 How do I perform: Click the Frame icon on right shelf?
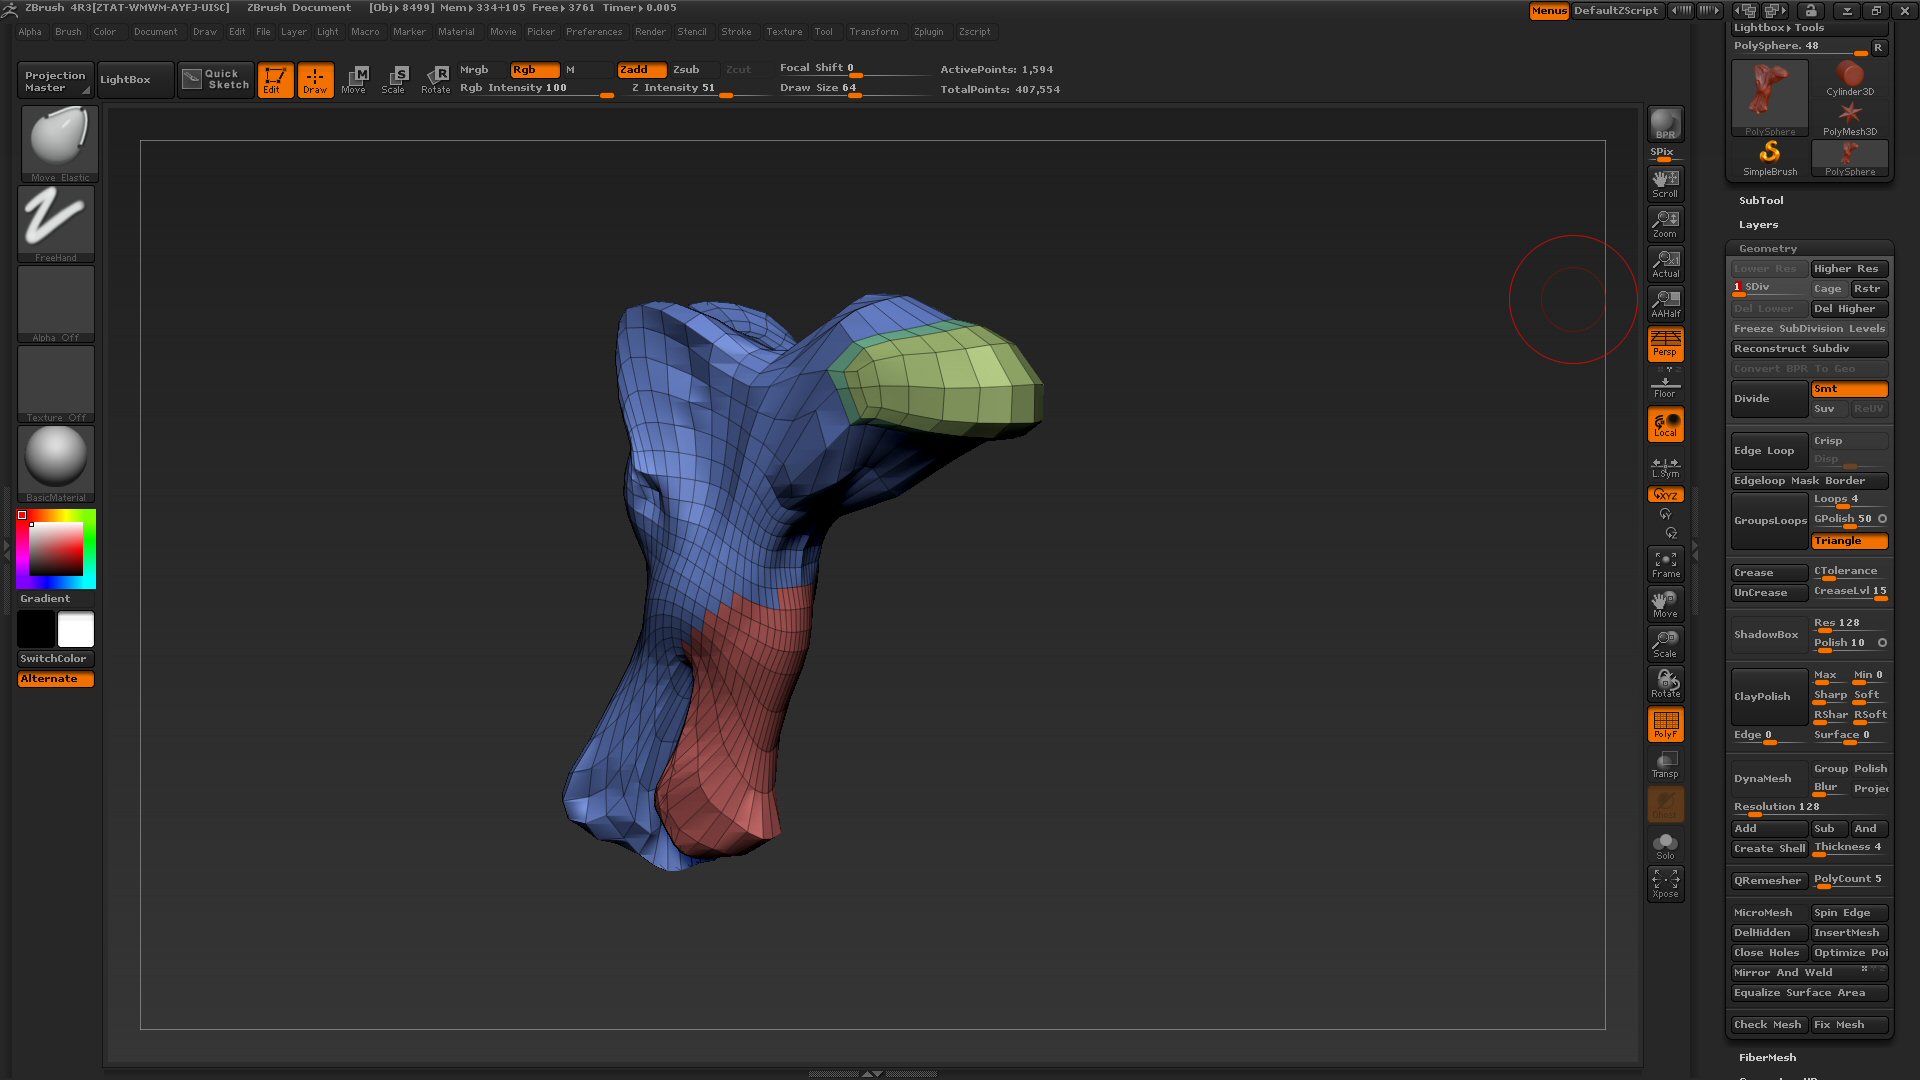pos(1664,562)
